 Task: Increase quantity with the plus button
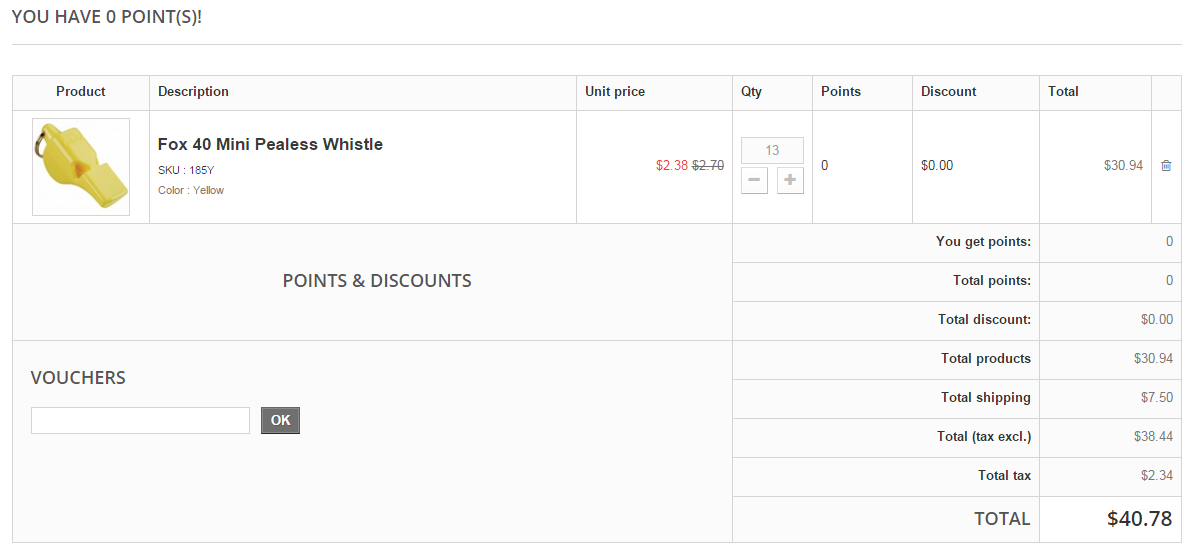790,181
